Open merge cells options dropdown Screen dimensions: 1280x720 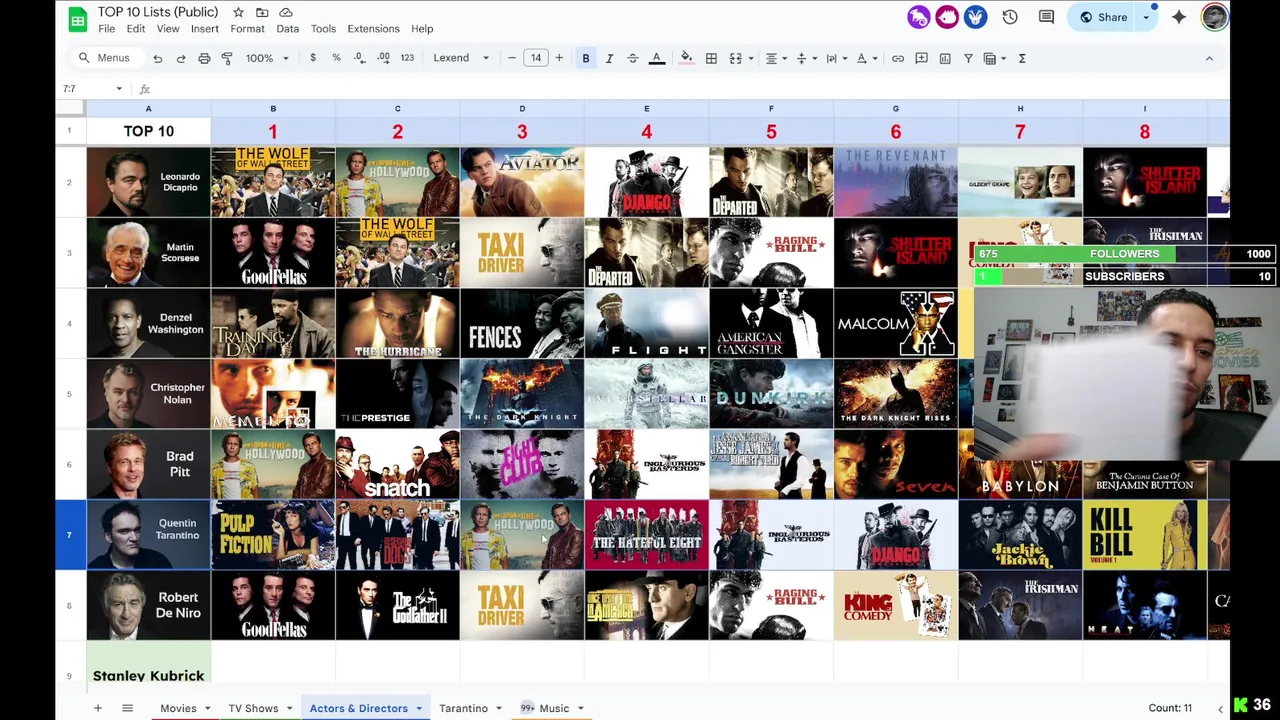point(751,58)
